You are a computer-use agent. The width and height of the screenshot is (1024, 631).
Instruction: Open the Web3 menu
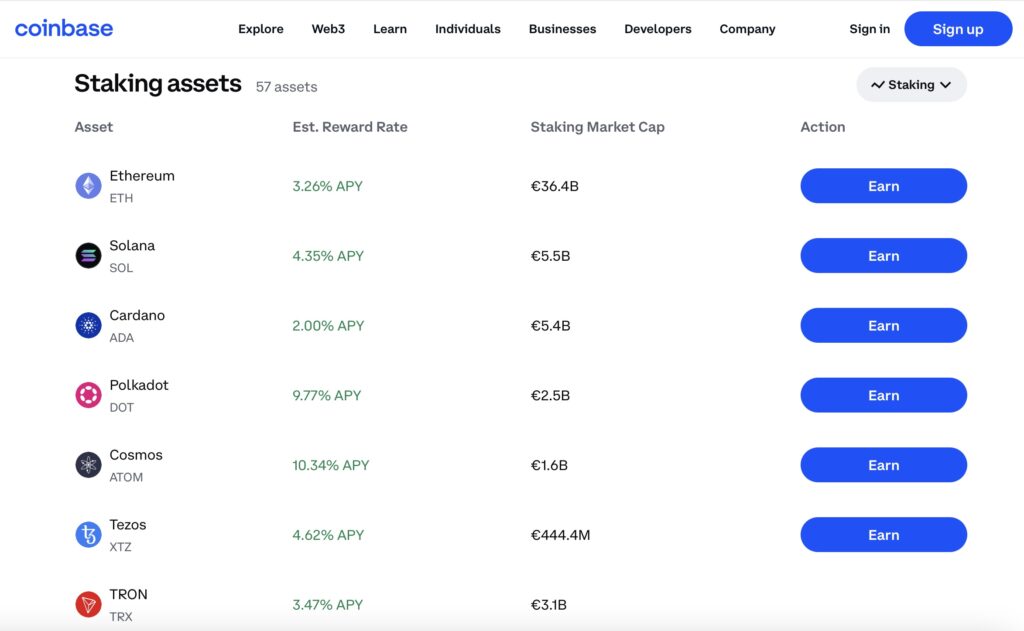coord(328,29)
